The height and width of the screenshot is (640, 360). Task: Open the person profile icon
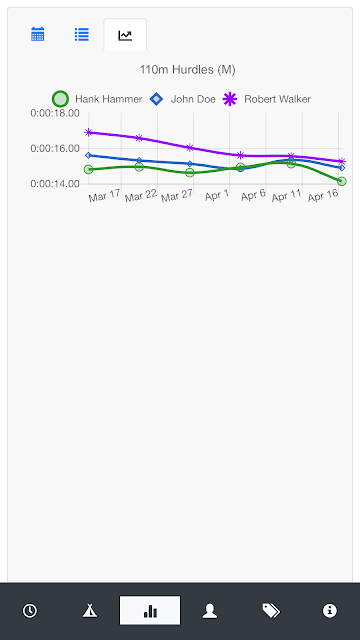coord(210,611)
